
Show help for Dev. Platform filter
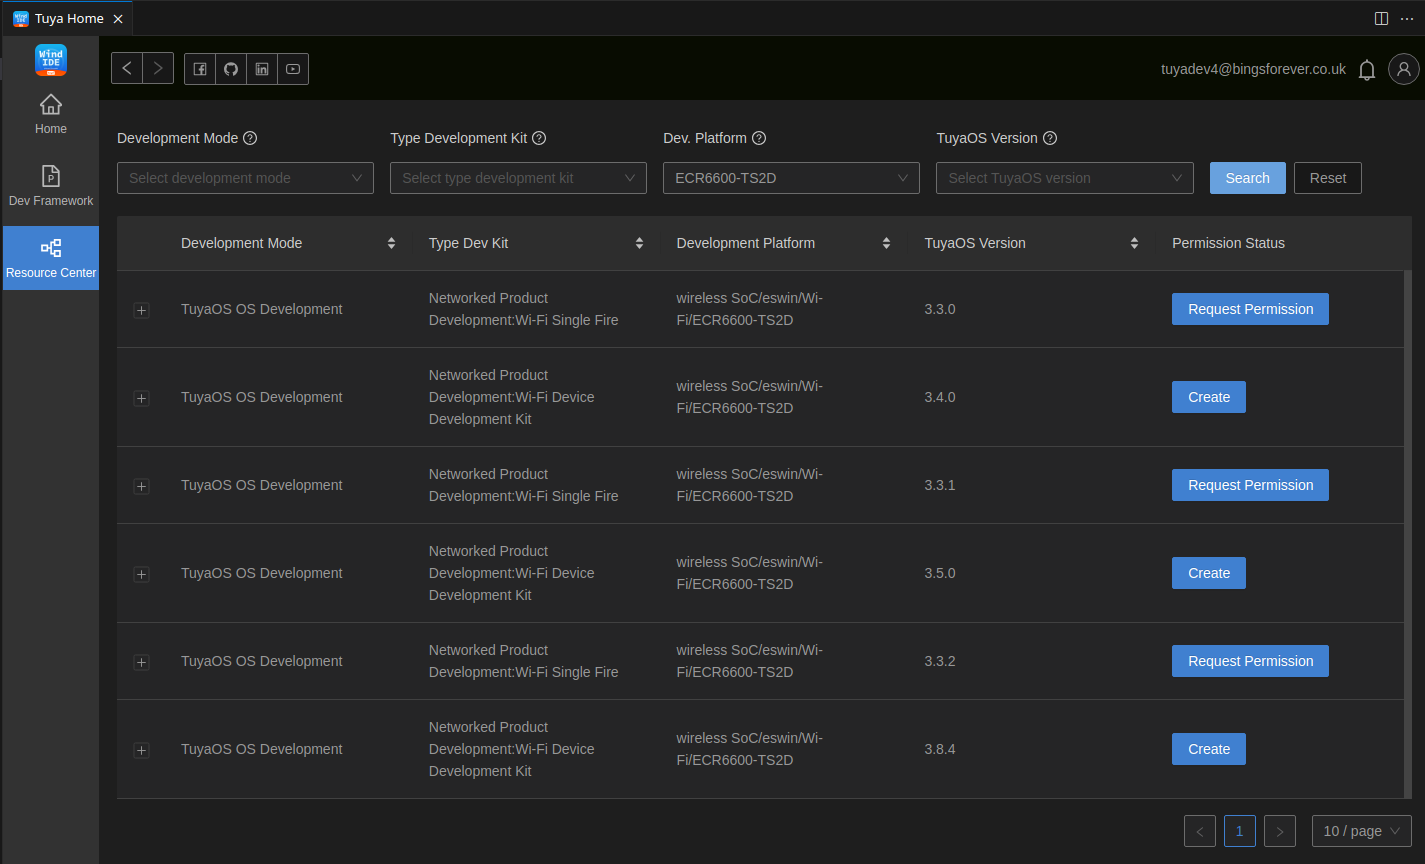click(x=759, y=138)
